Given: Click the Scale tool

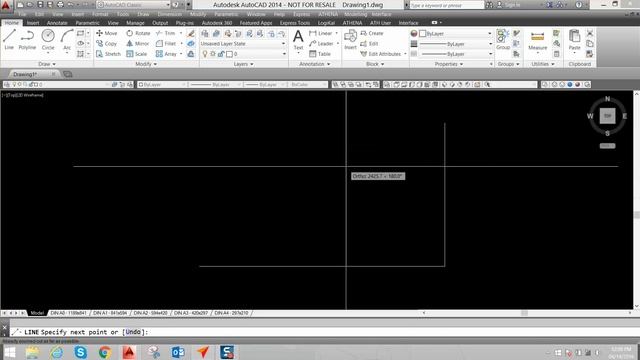Looking at the screenshot, I should pos(136,54).
